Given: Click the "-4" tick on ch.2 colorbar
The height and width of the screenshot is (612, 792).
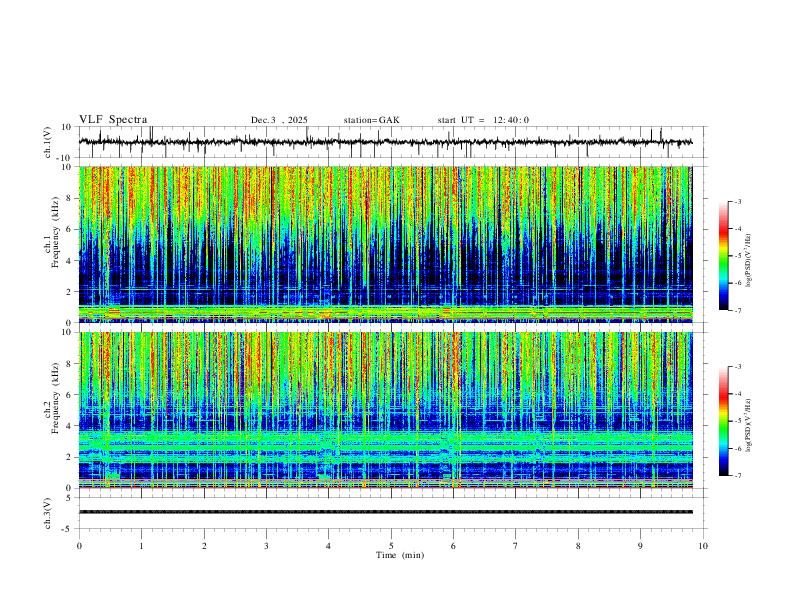Looking at the screenshot, I should pos(737,394).
